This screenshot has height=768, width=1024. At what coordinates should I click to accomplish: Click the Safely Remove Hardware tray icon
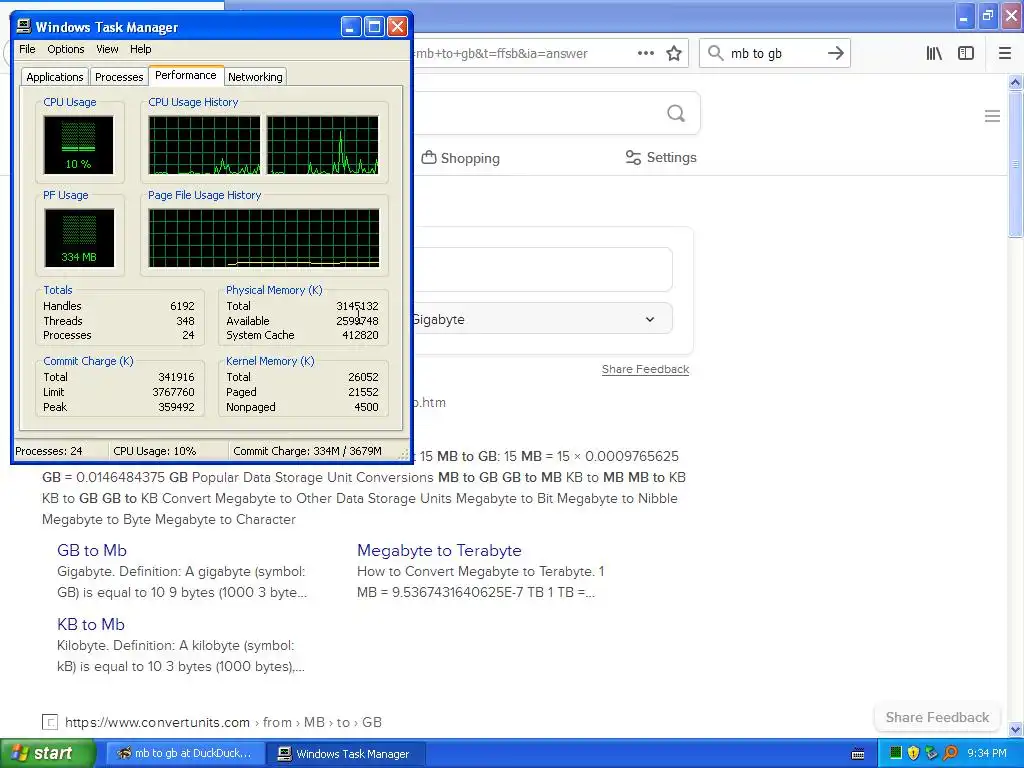[931, 753]
